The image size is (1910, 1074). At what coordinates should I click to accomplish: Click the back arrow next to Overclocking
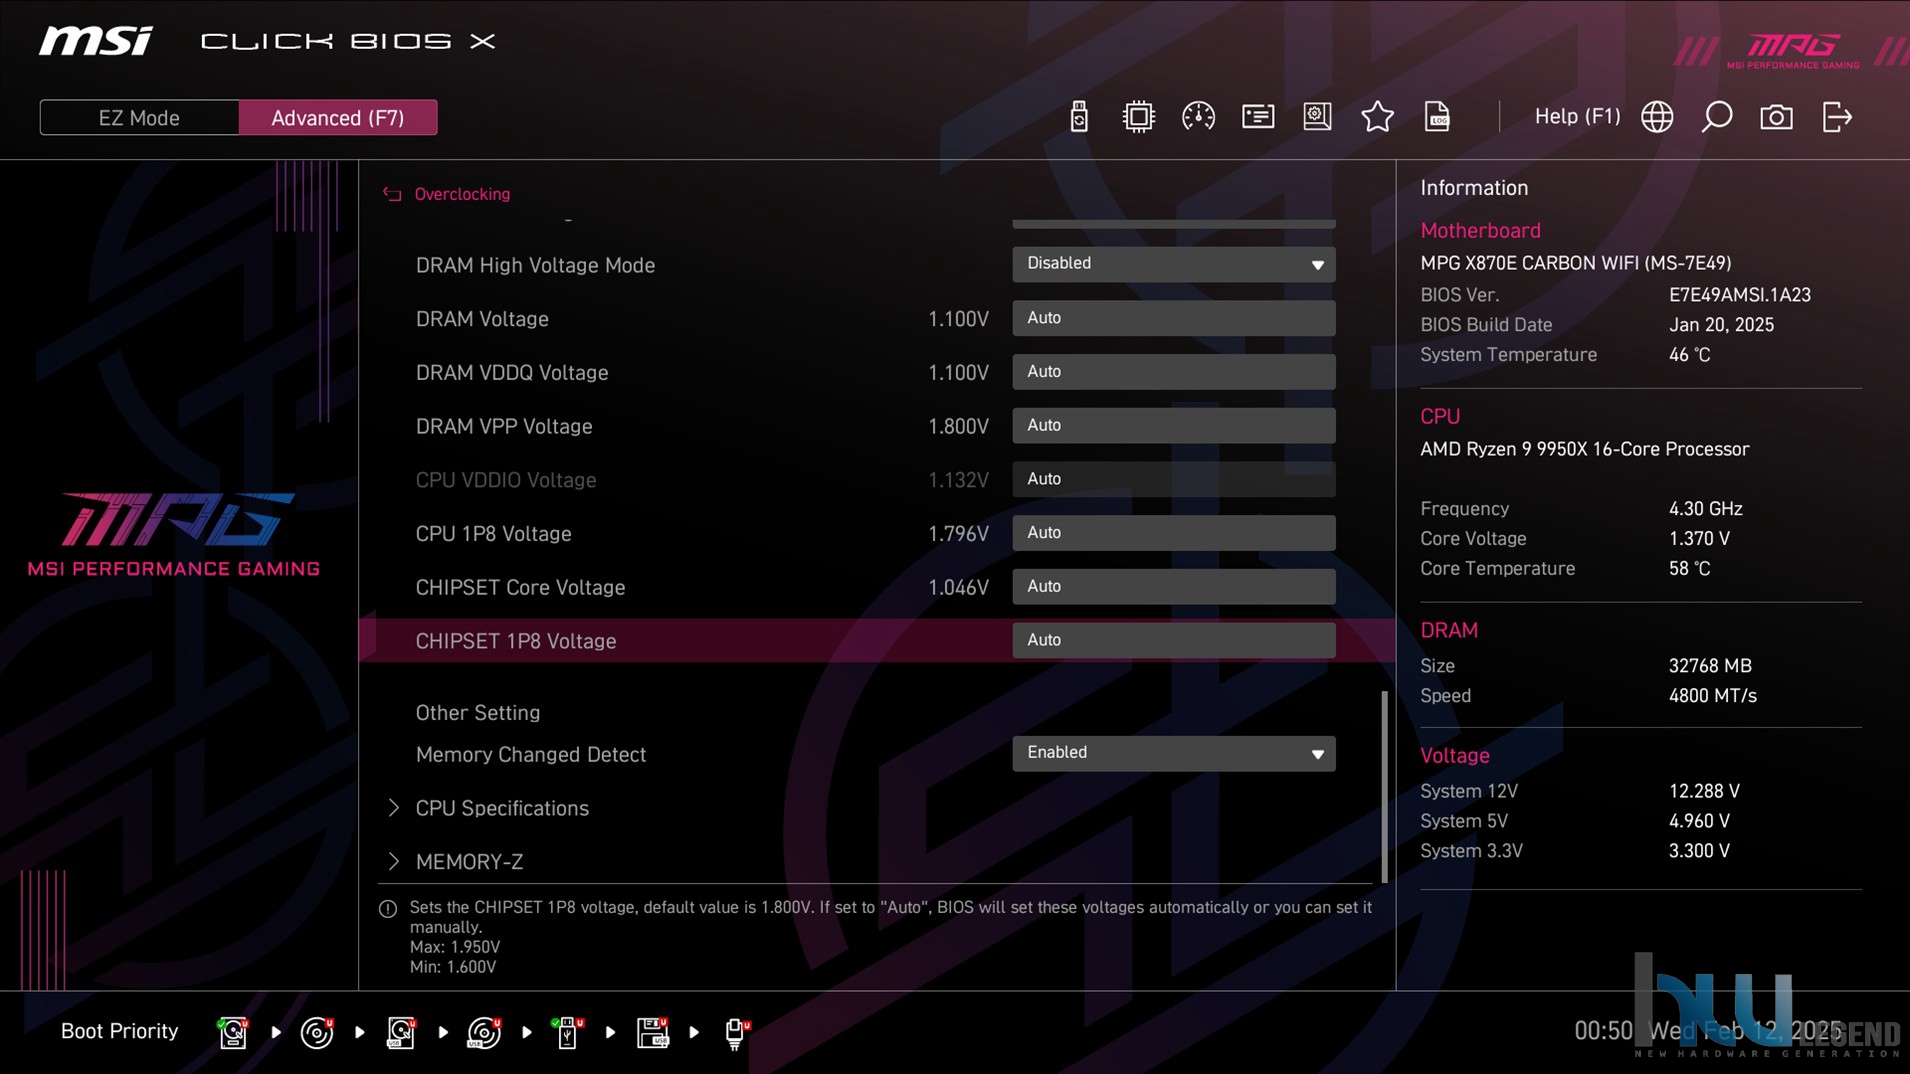[392, 194]
